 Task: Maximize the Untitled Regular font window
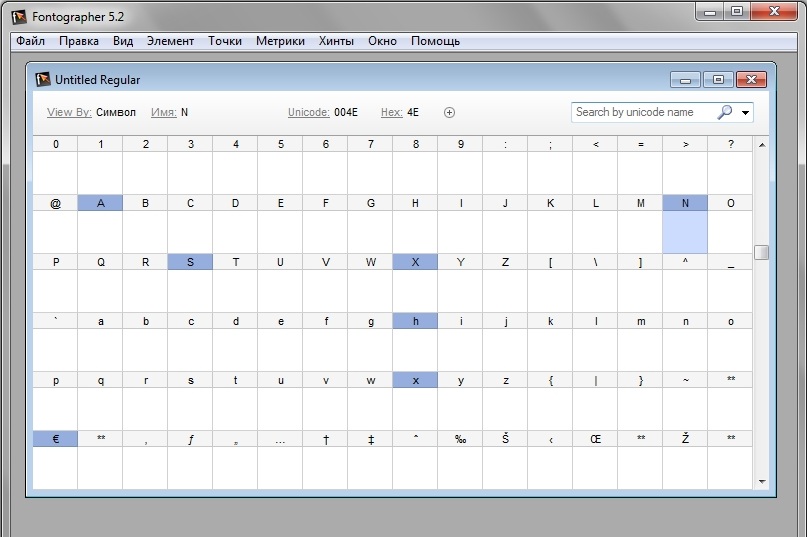(718, 80)
